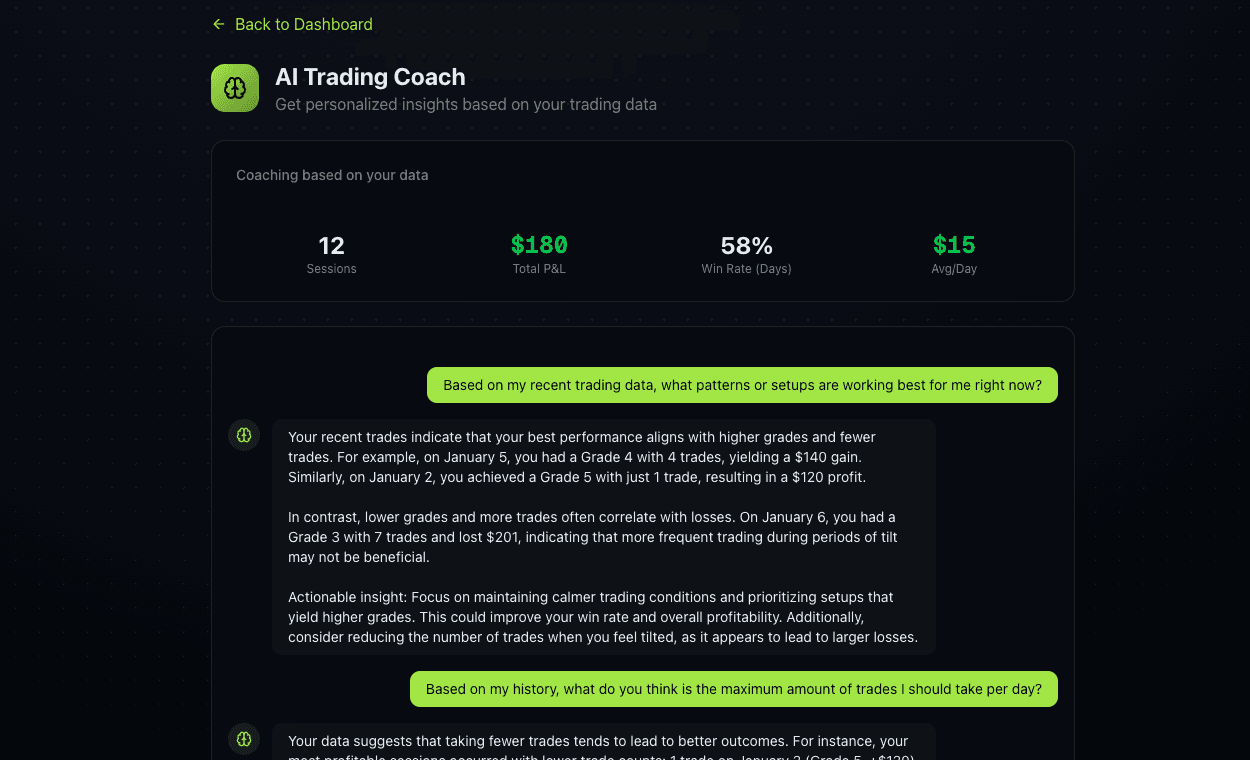
Task: Select the 12 Sessions stat
Action: (x=331, y=245)
